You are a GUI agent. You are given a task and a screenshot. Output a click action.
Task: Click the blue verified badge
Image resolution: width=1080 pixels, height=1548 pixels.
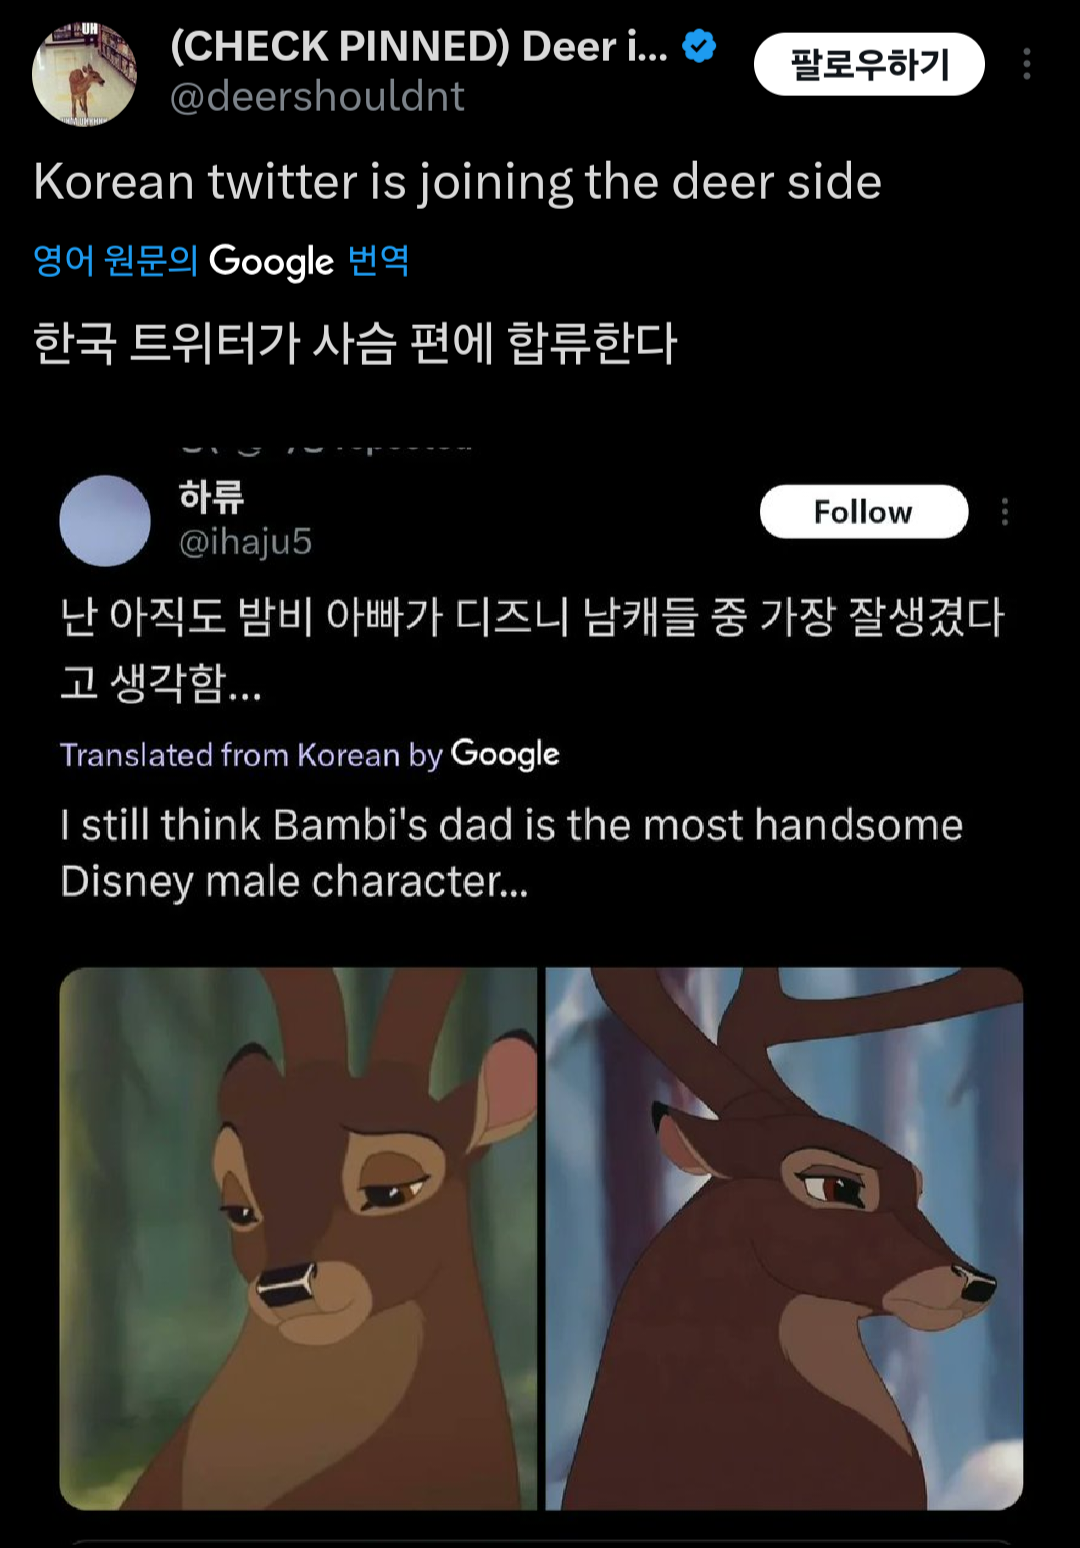click(699, 46)
